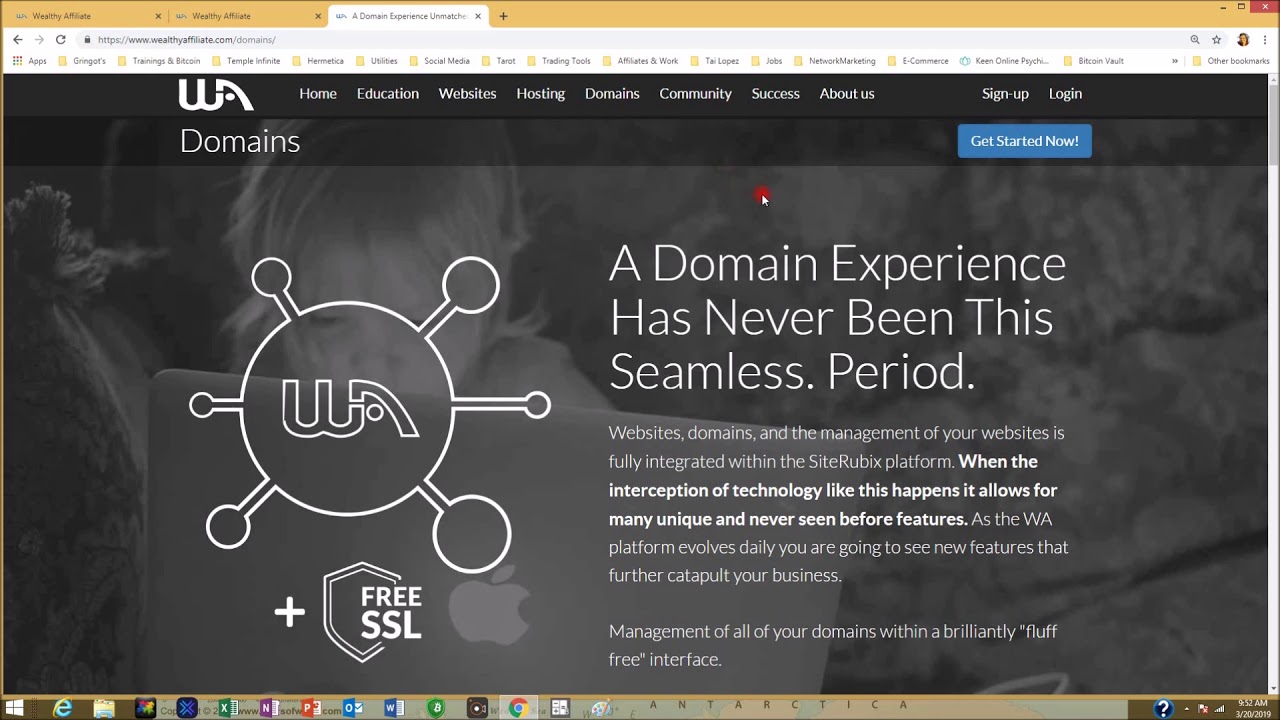Click the Wealthy Affiliate WA logo
Viewport: 1280px width, 720px height.
tap(216, 94)
